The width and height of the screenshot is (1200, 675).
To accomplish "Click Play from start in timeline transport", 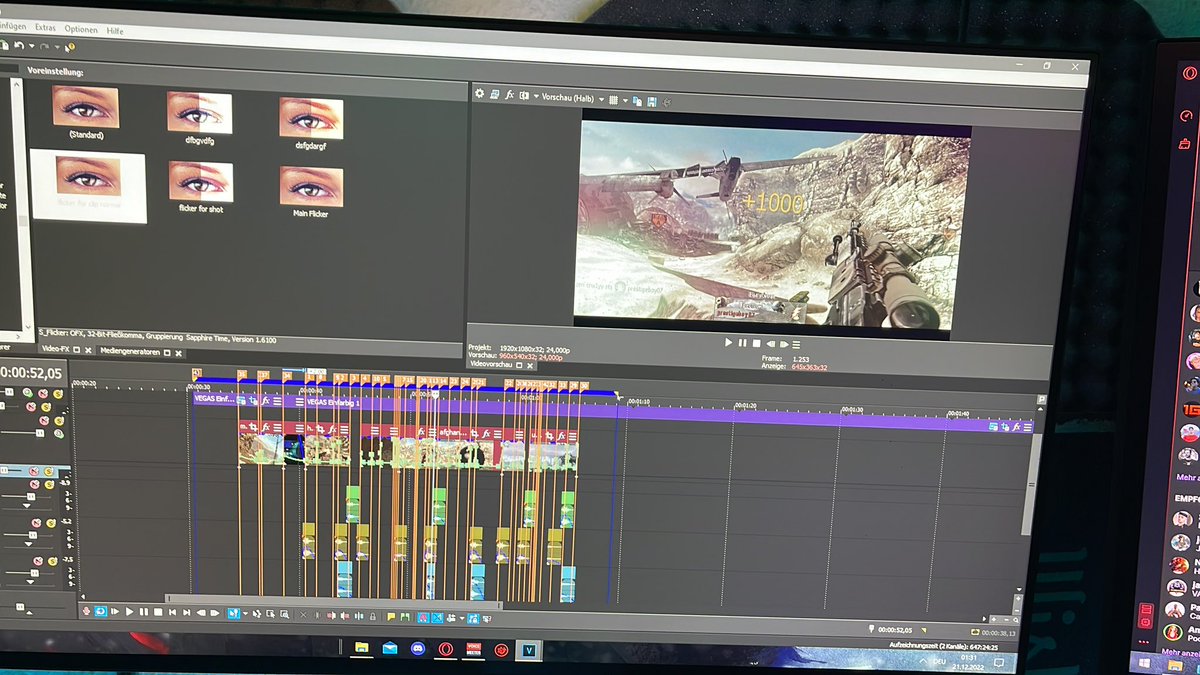I will 115,611.
